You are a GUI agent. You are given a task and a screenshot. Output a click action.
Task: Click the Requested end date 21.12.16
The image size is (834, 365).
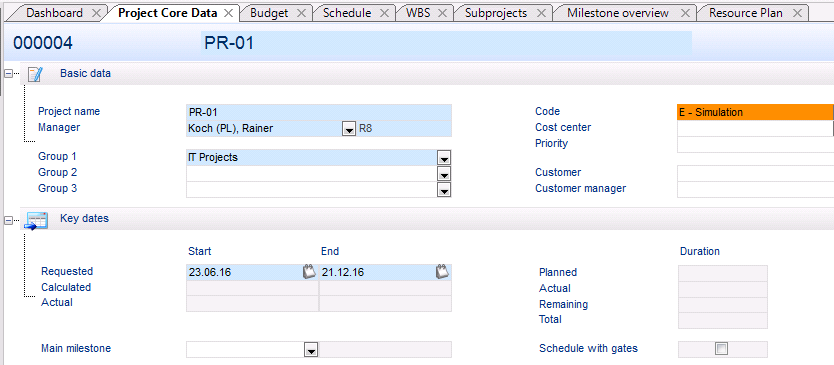(x=378, y=272)
